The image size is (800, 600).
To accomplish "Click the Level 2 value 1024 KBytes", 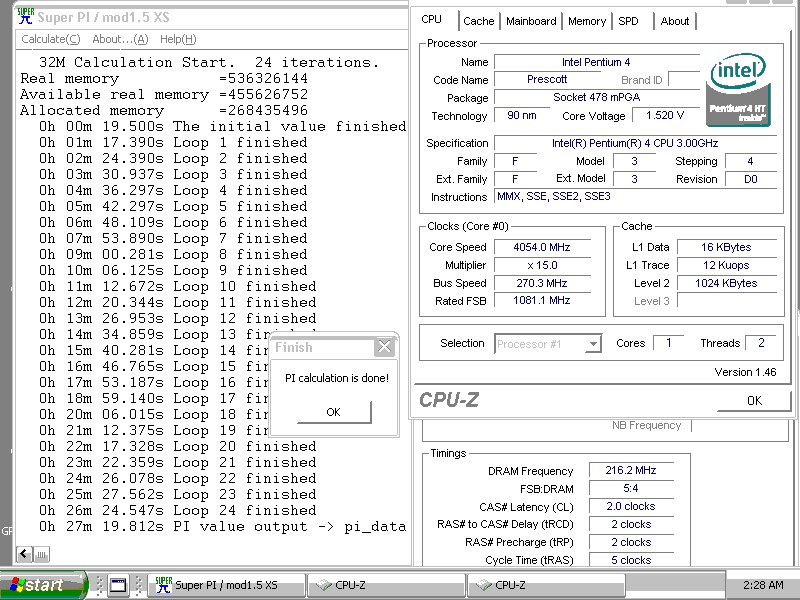I will click(727, 283).
